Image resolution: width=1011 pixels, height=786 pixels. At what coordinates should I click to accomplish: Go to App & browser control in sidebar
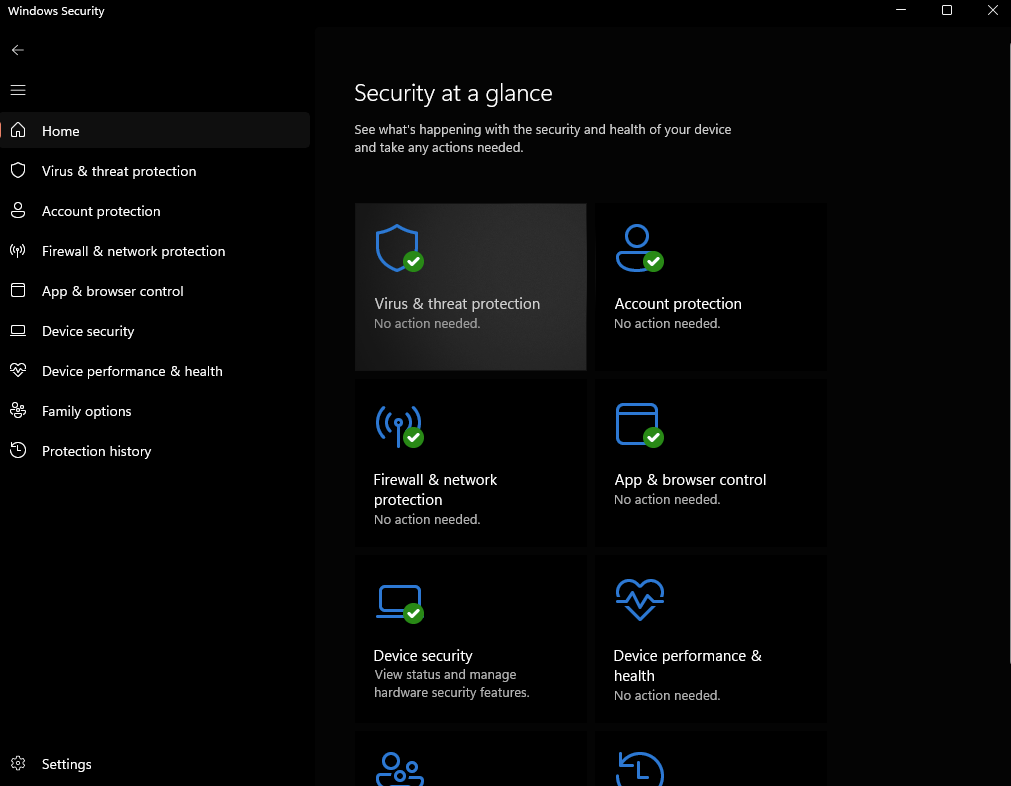click(x=112, y=291)
